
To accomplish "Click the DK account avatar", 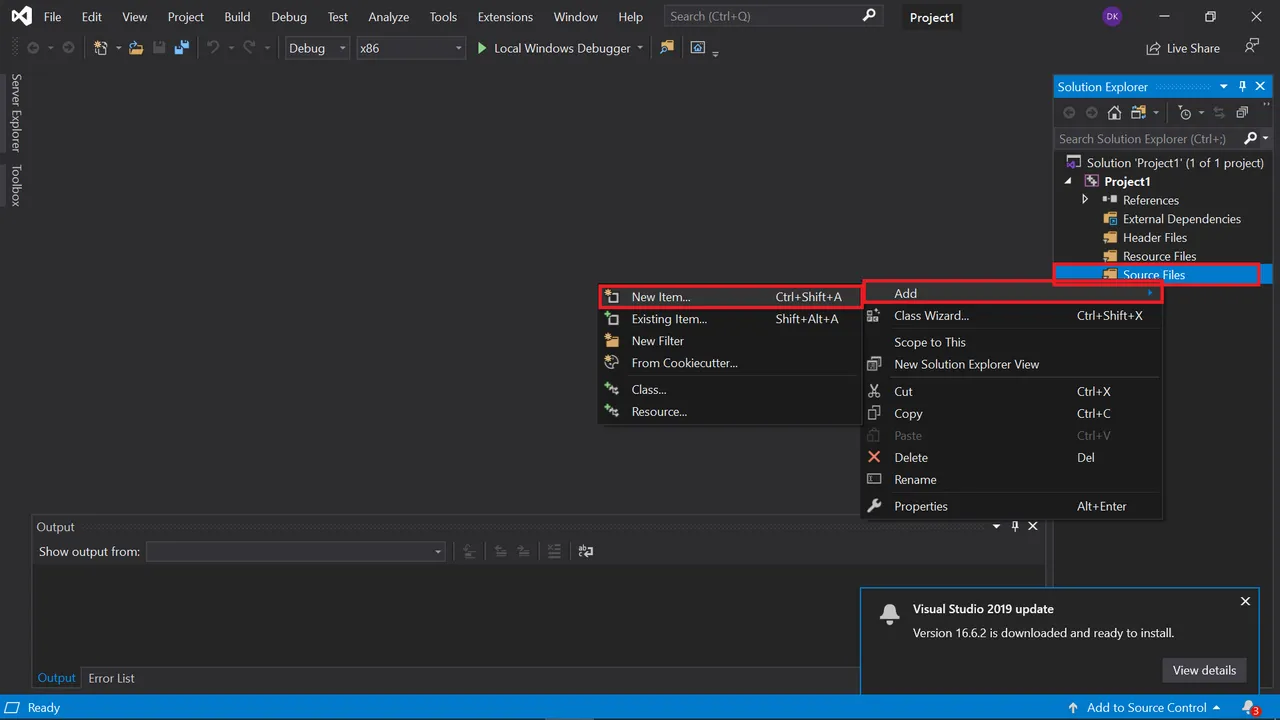I will point(1112,17).
